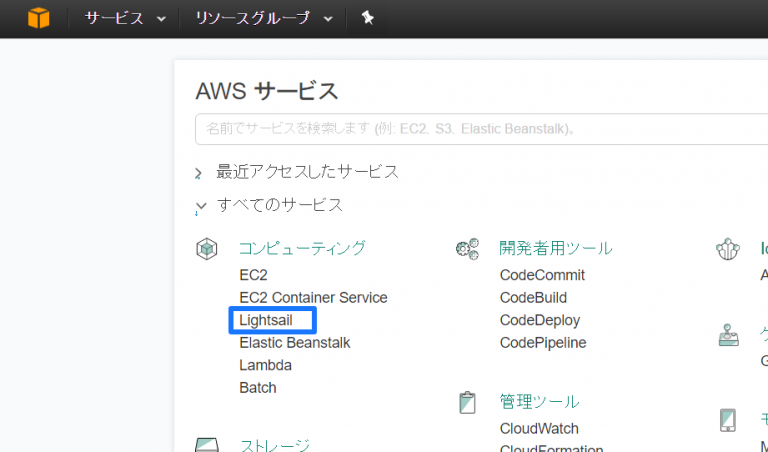Select CodeCommit under developer tools
This screenshot has width=768, height=452.
(x=542, y=275)
